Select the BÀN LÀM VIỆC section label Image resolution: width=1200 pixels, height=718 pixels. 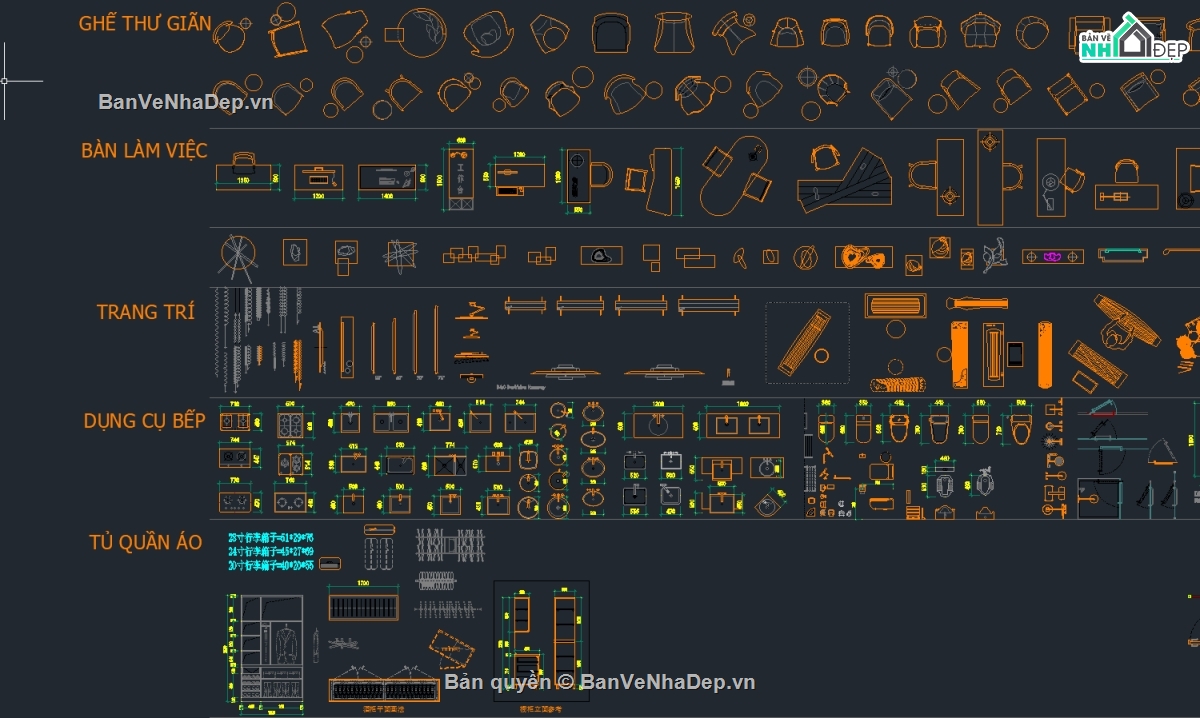[x=144, y=150]
